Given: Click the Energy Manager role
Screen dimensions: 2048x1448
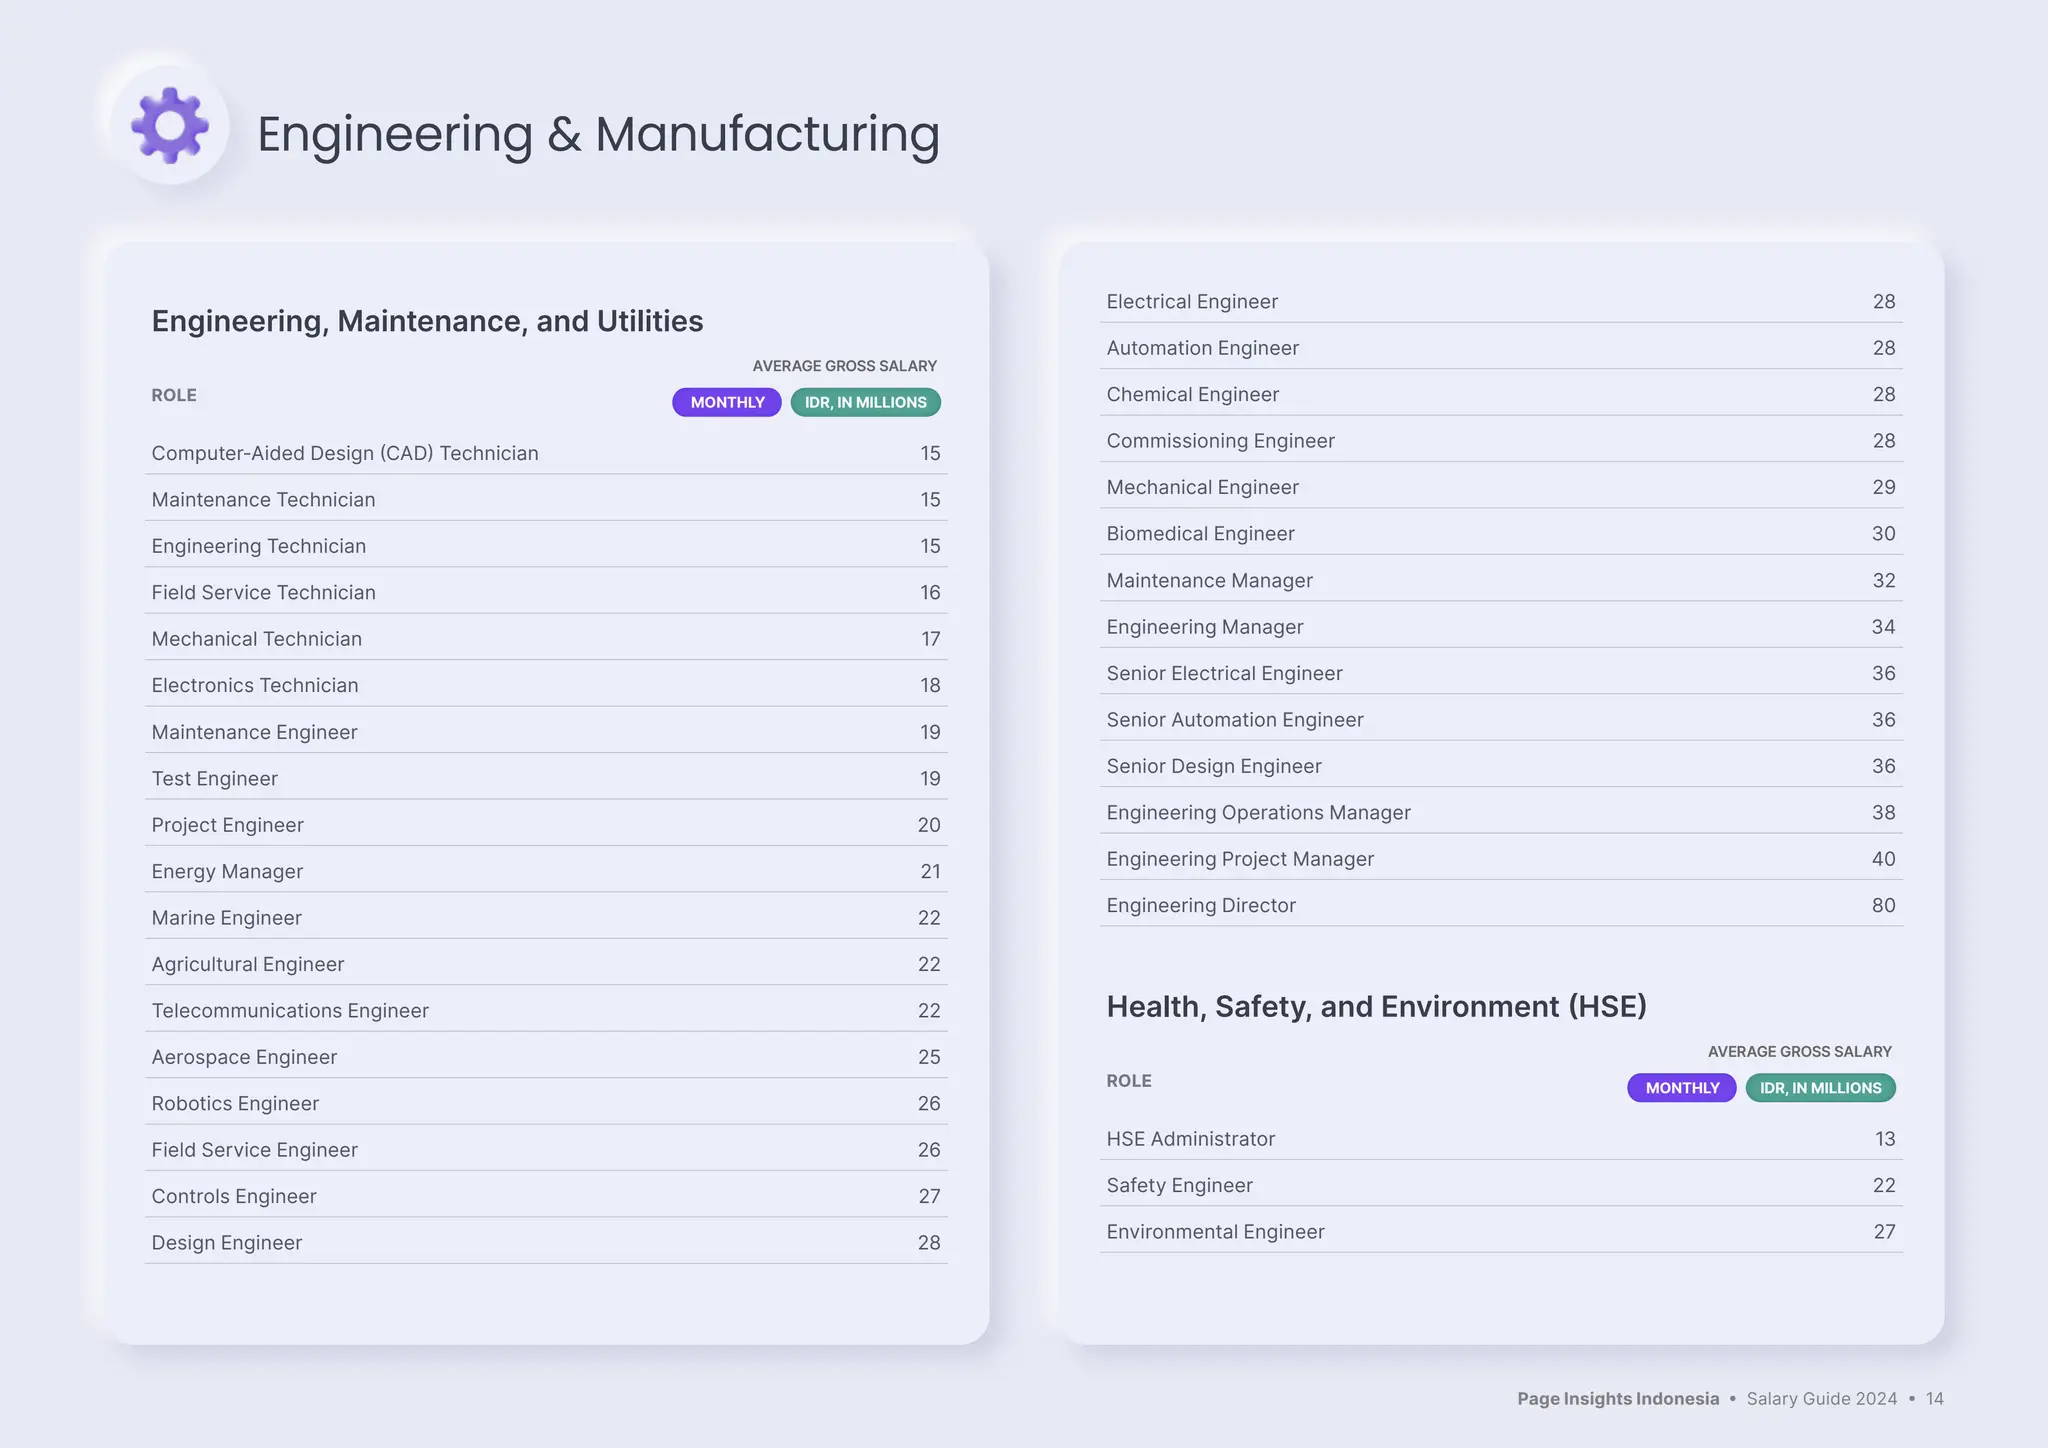Looking at the screenshot, I should [227, 872].
